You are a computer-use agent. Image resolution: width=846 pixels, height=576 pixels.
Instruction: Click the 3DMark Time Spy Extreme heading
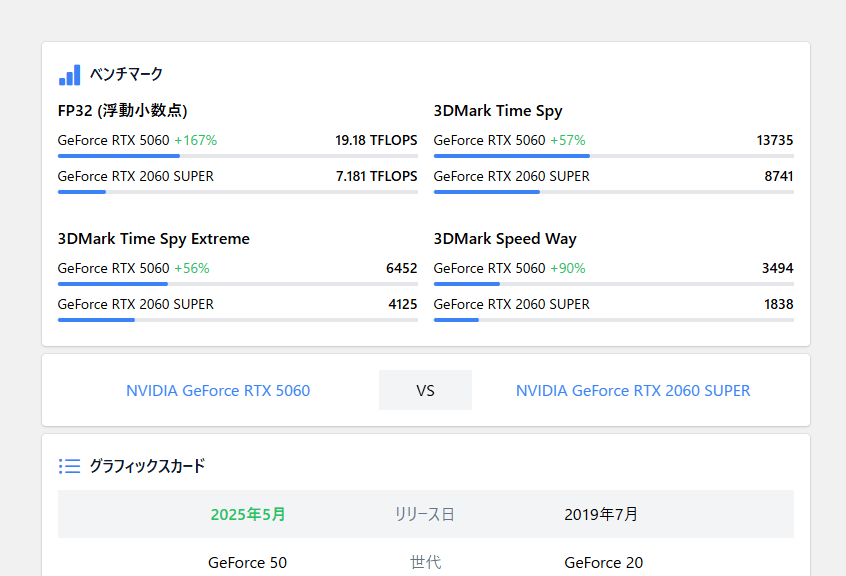coord(154,238)
